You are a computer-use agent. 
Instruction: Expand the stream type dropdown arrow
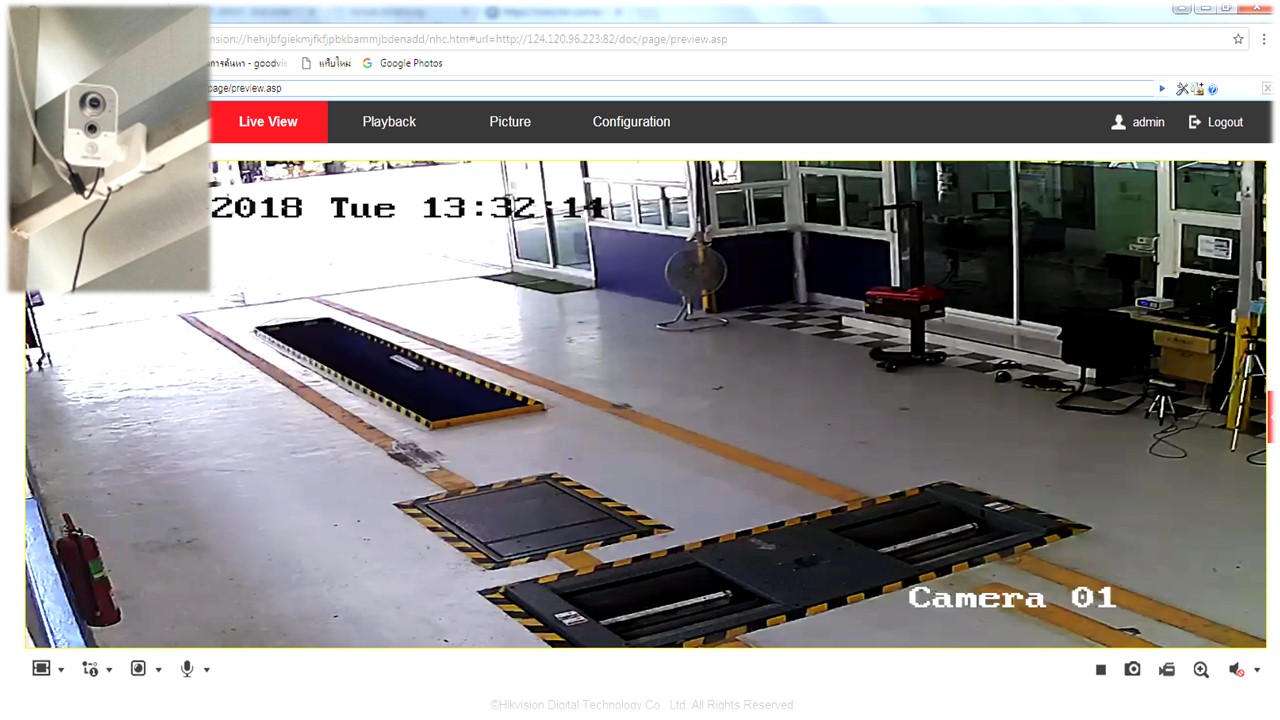[109, 670]
